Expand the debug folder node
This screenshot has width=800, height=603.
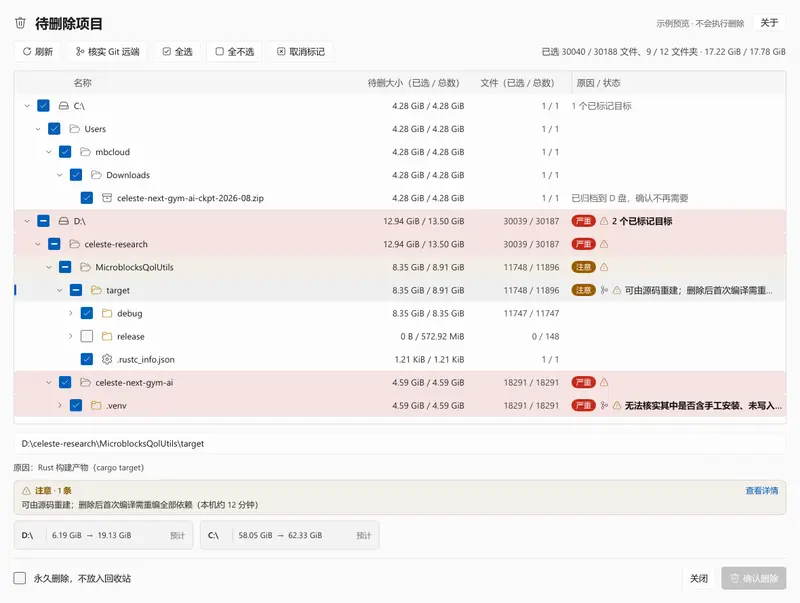tap(70, 313)
